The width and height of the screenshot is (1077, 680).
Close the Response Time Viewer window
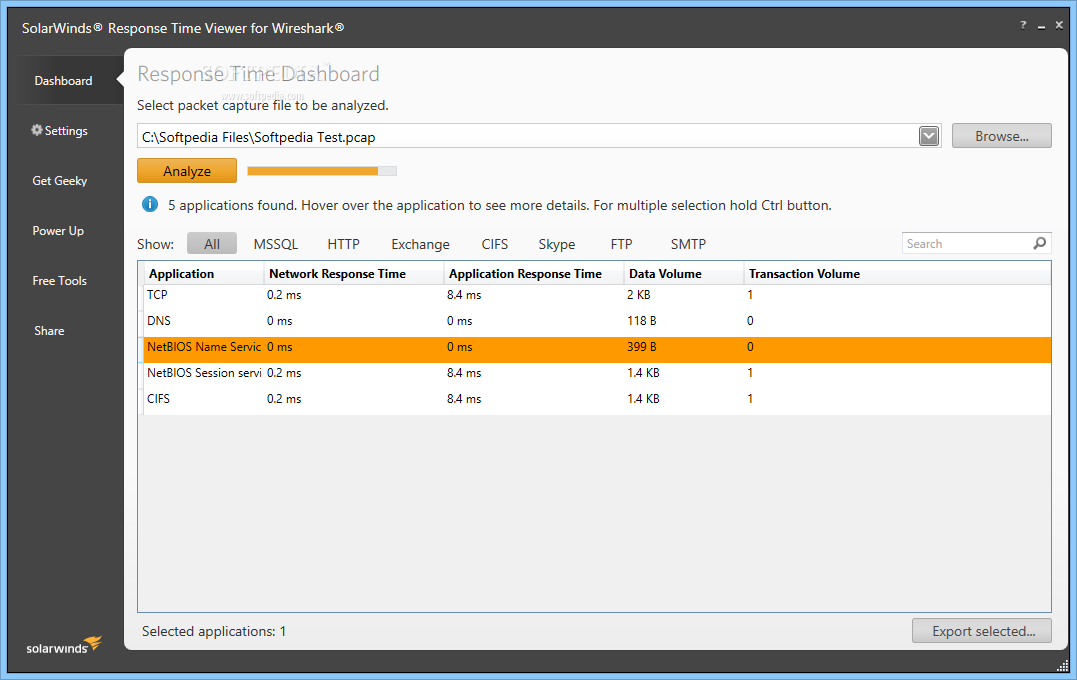click(x=1059, y=25)
